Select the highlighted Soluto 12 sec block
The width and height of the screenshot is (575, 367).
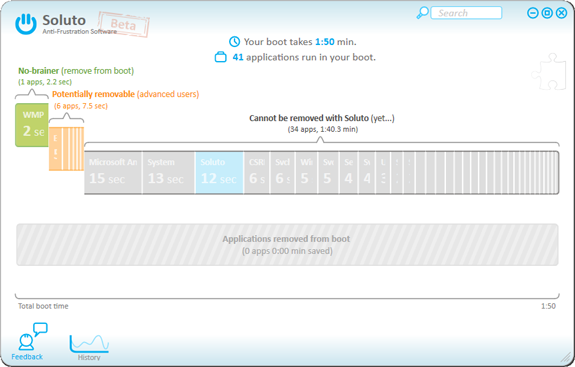(x=219, y=172)
